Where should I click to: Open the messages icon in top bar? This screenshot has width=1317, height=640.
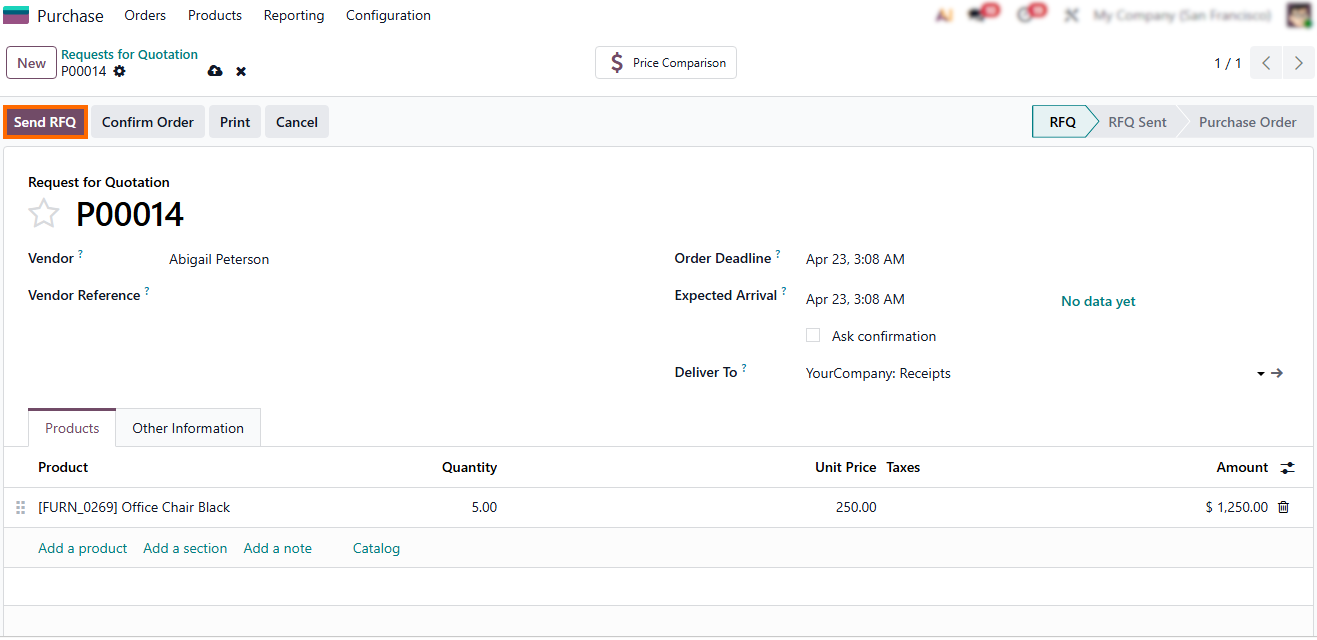(x=978, y=16)
